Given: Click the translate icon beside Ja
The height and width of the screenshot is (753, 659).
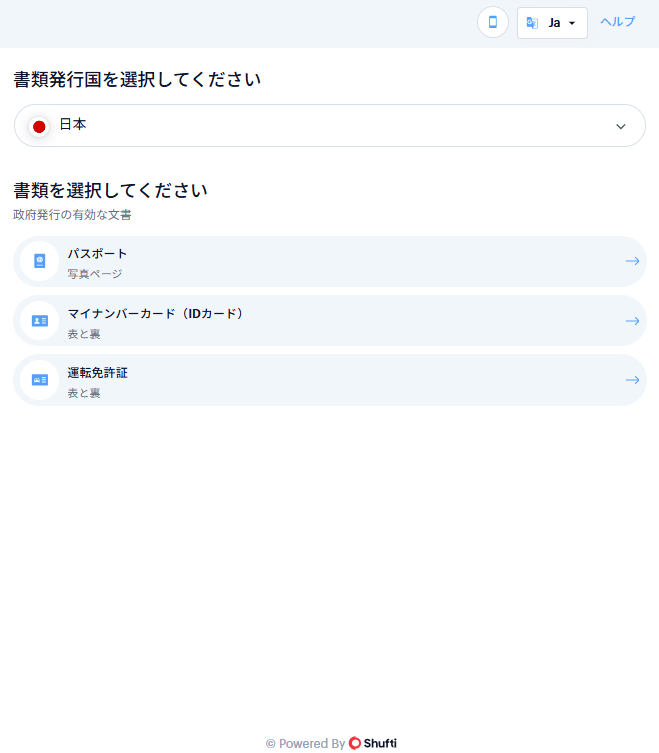Looking at the screenshot, I should coord(532,22).
